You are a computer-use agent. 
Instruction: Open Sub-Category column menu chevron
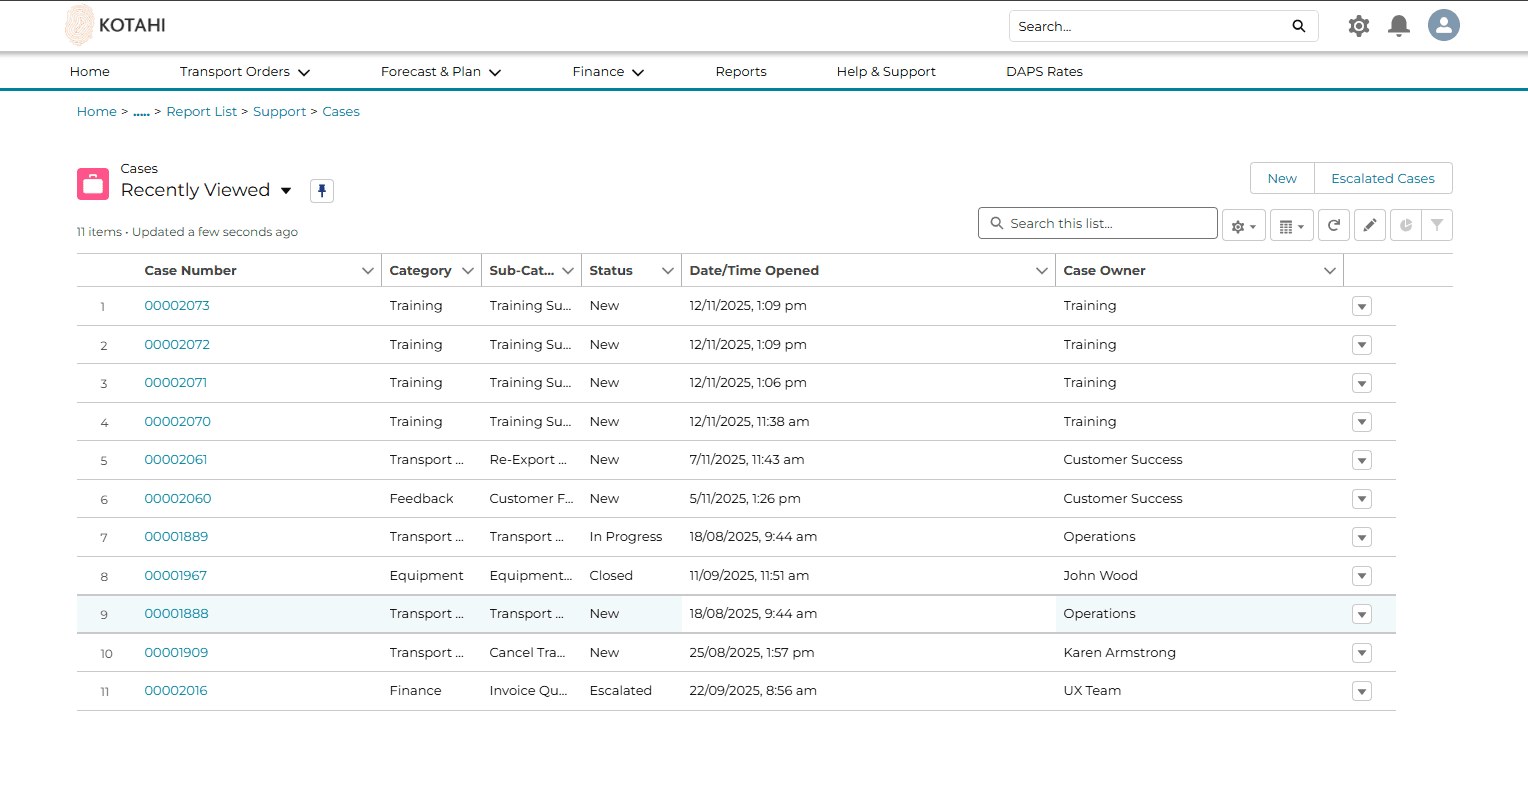(x=567, y=271)
